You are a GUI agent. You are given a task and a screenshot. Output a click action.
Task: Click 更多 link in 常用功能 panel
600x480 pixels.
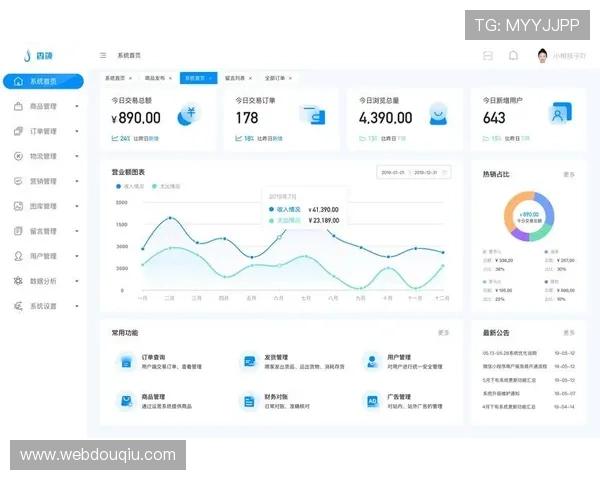(x=443, y=332)
